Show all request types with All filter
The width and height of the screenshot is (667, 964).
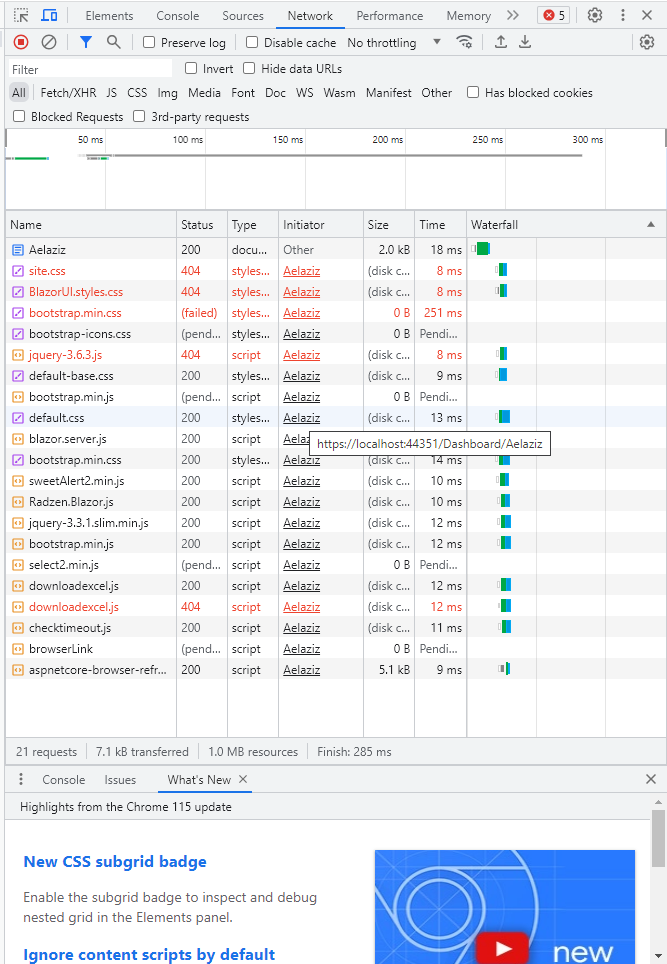[x=19, y=93]
